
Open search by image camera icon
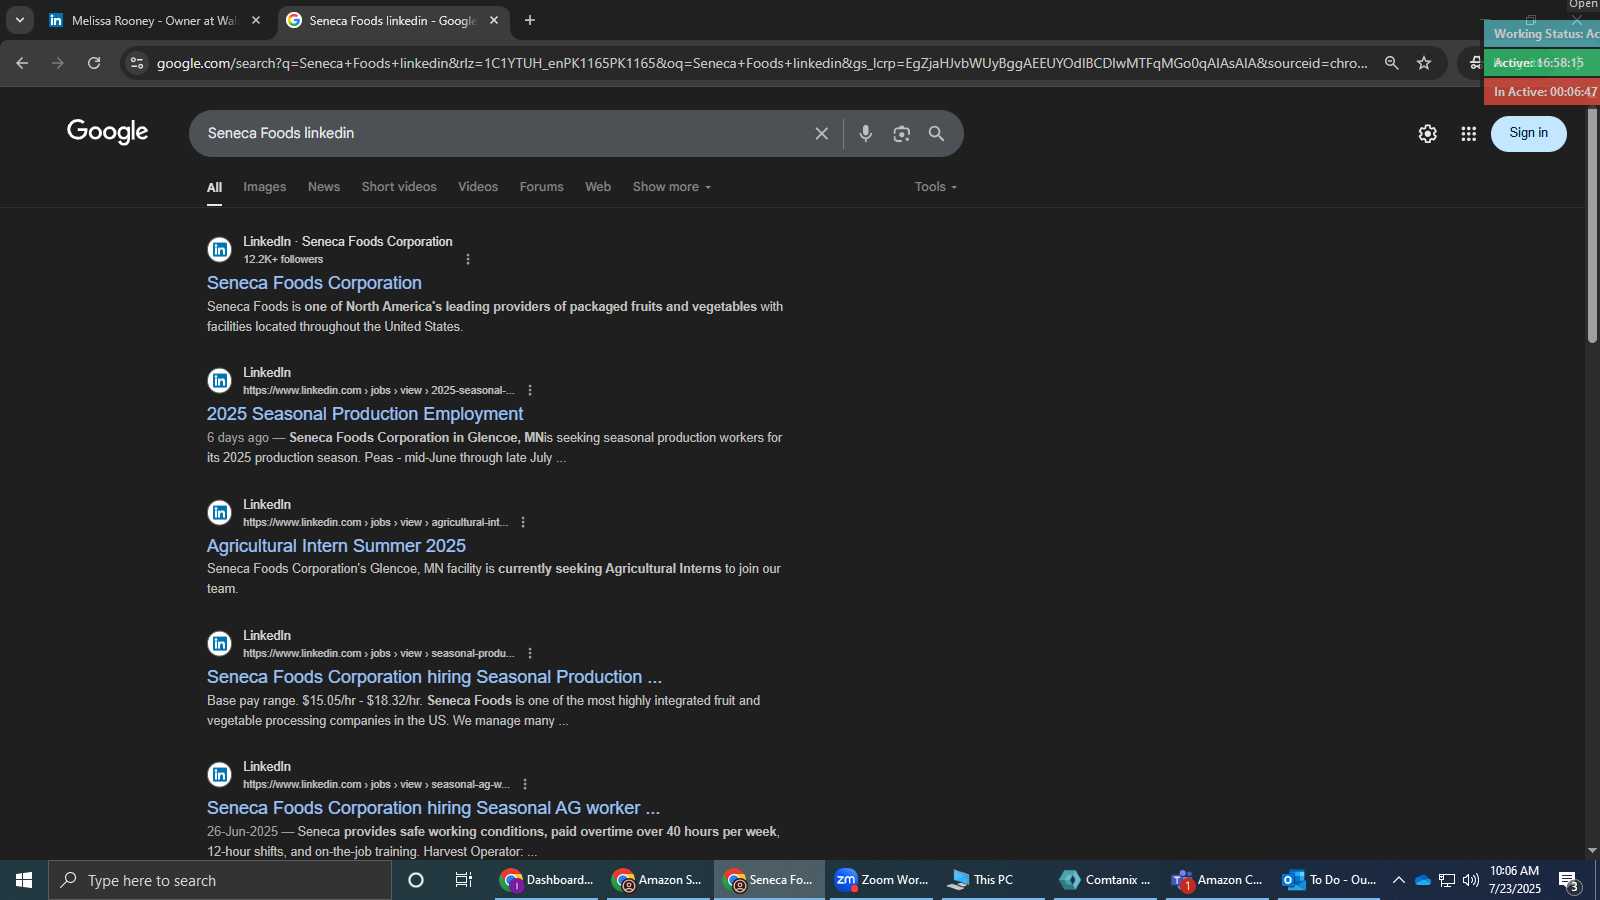tap(902, 134)
